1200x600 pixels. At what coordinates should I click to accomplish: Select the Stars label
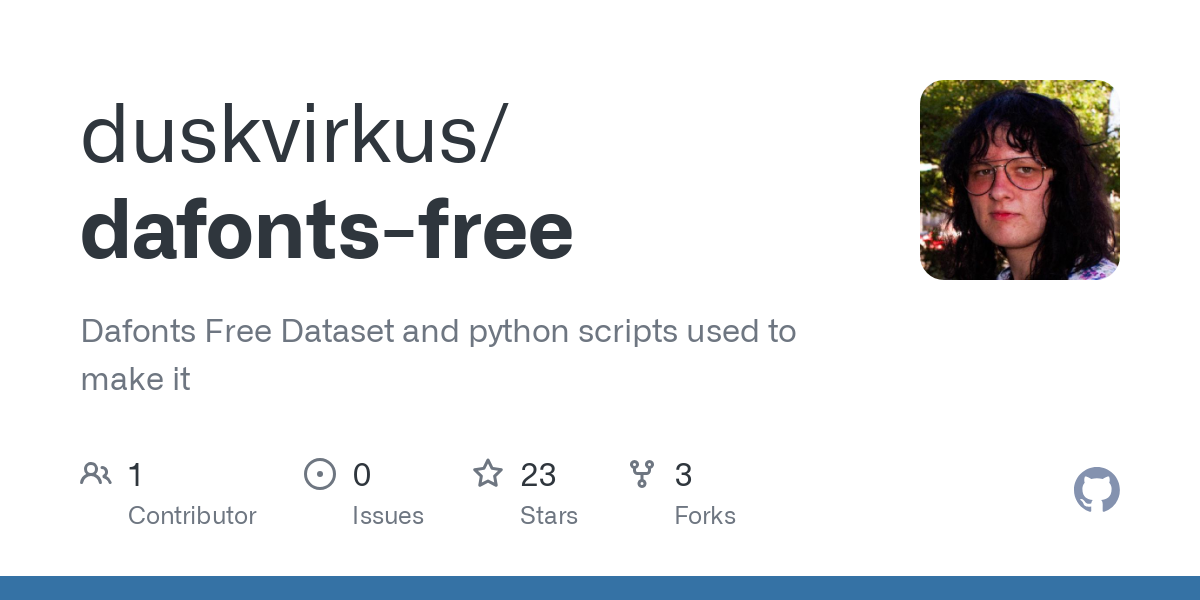pos(549,516)
